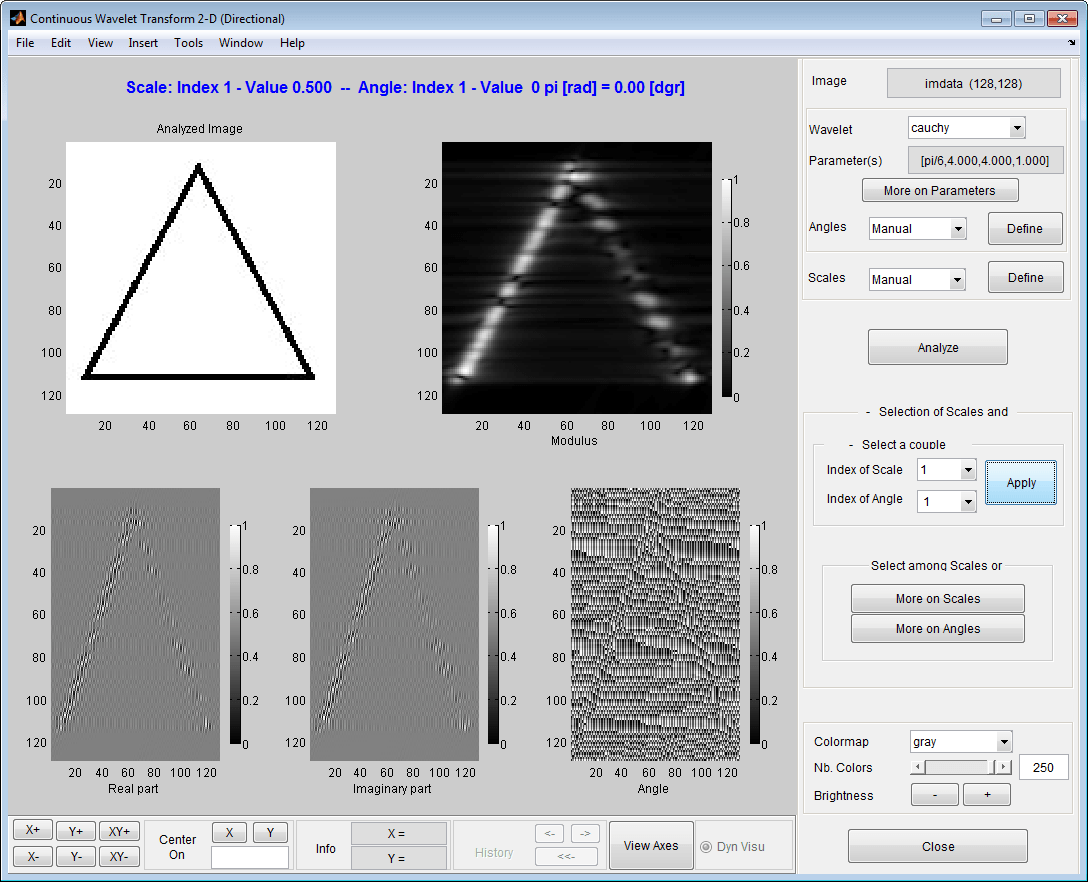Open the Index of Scale dropdown

click(x=946, y=470)
